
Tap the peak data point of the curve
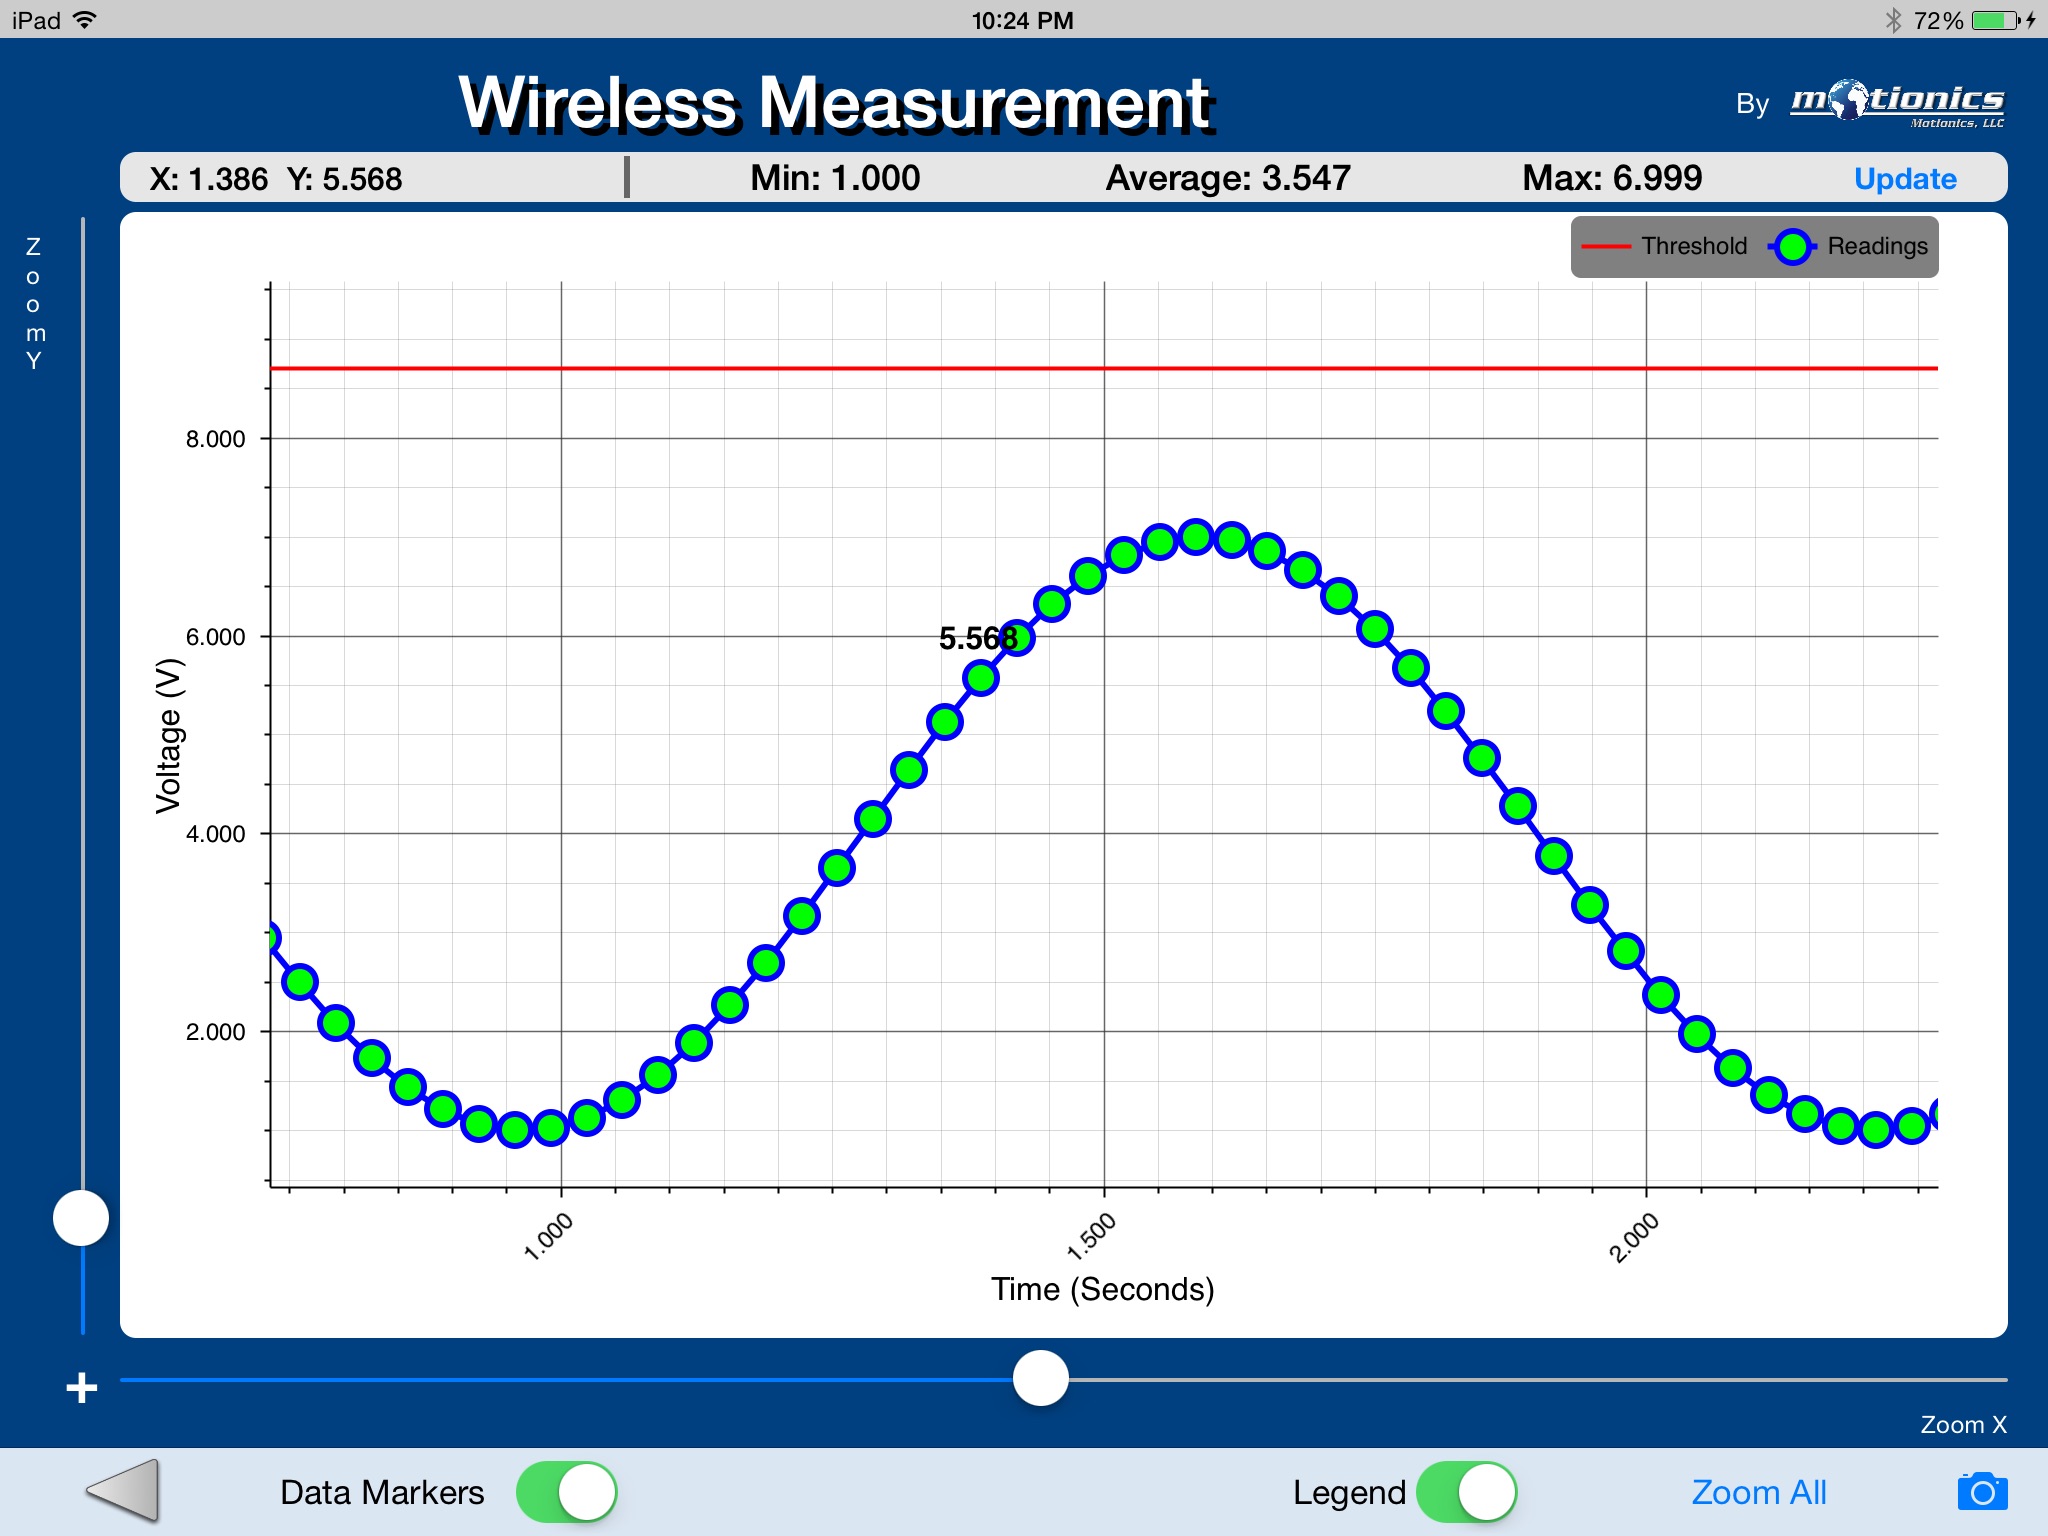click(x=1196, y=537)
